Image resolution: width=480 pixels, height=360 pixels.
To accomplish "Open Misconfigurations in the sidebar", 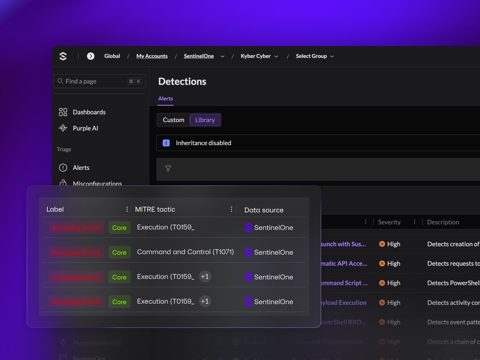I will click(90, 184).
